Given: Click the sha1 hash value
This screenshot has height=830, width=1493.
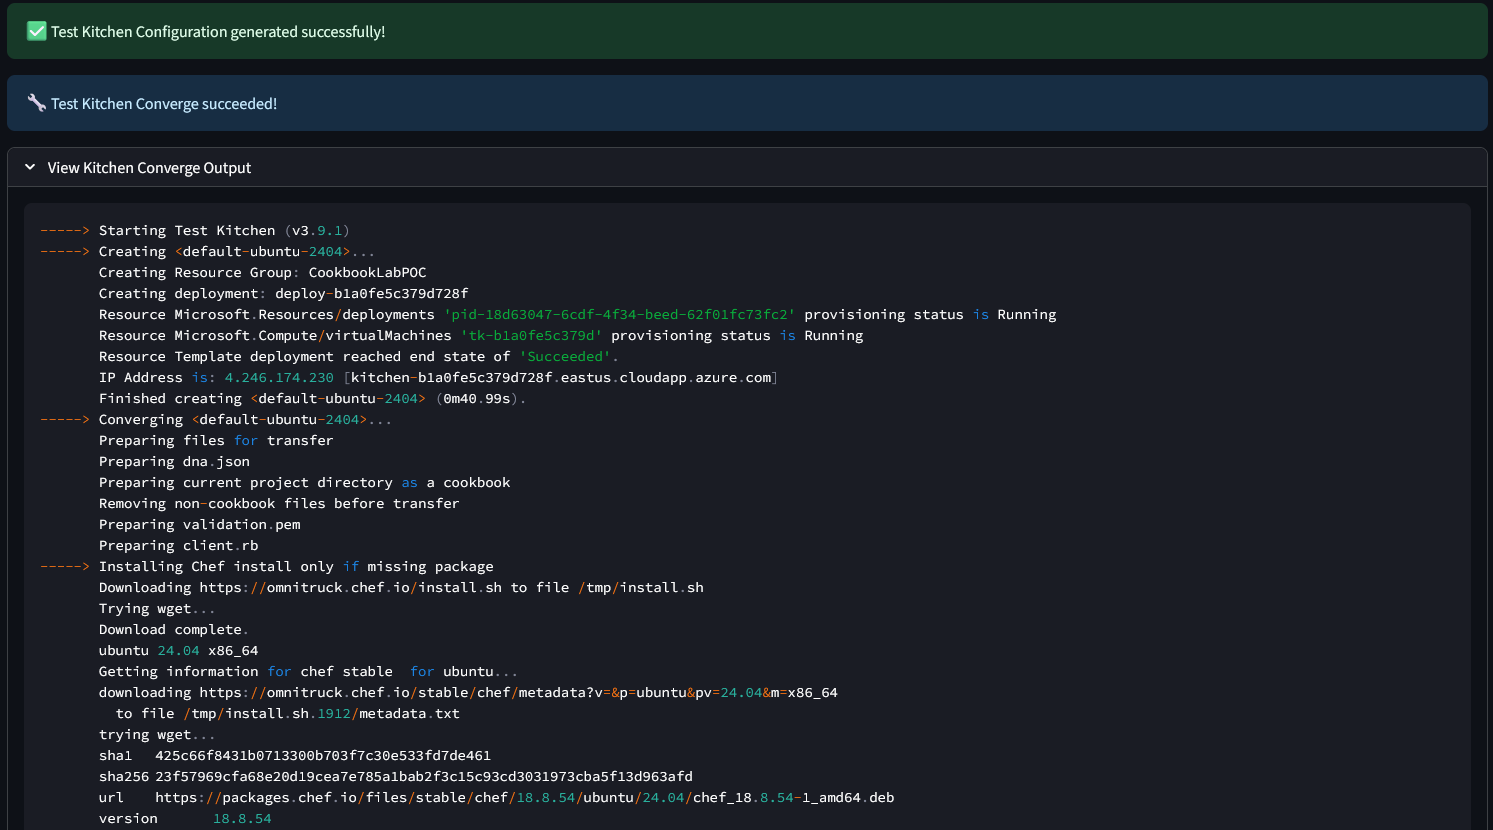Looking at the screenshot, I should (322, 756).
